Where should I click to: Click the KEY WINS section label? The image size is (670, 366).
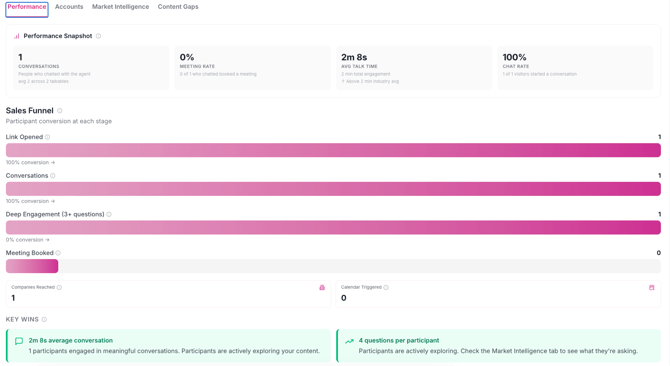[22, 319]
